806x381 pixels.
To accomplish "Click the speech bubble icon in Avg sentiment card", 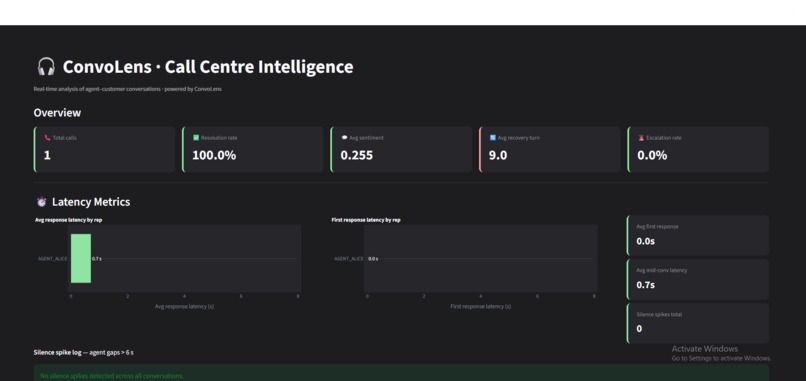I will [x=344, y=138].
